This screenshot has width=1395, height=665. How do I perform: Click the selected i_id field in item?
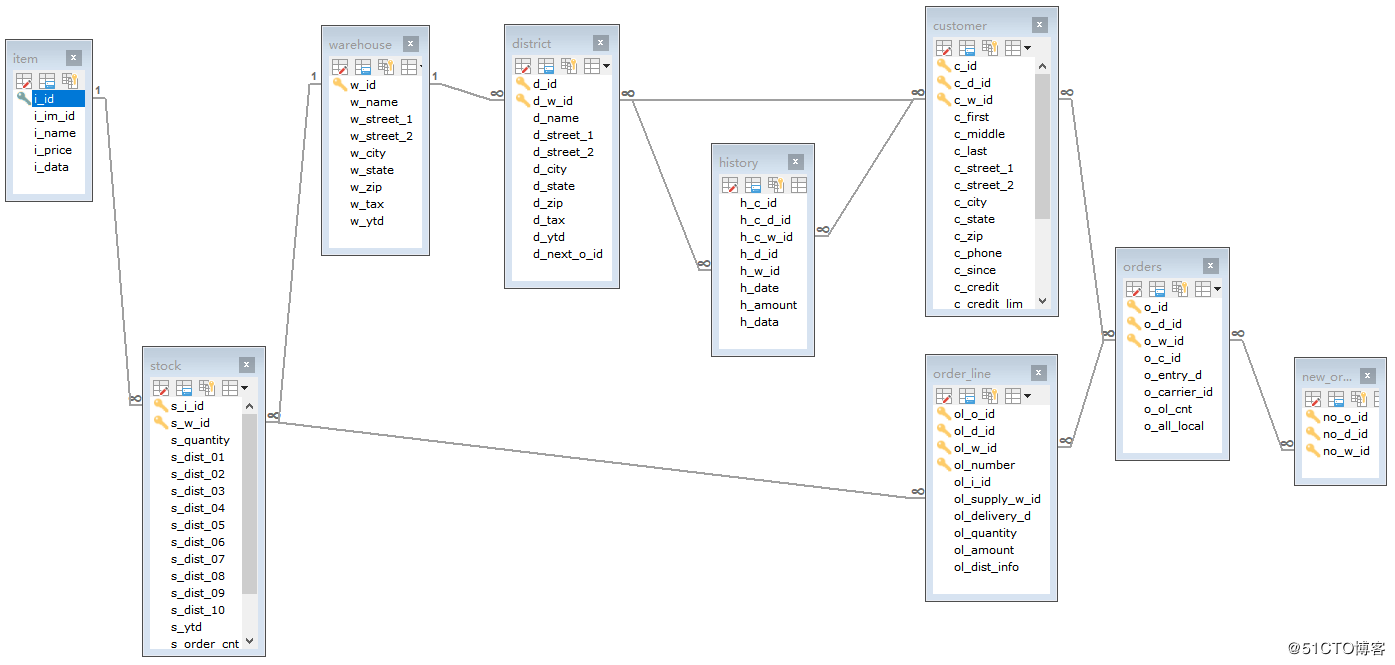click(44, 99)
